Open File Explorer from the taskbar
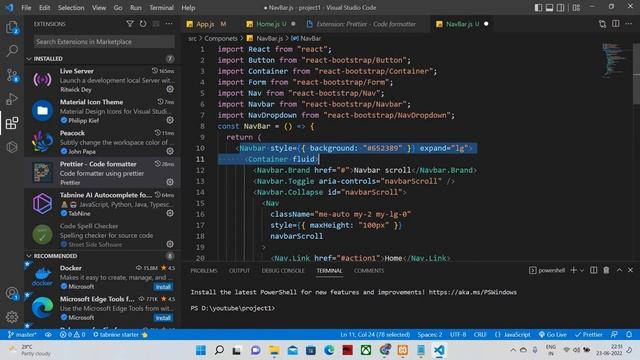Viewport: 640px width, 360px height. tap(274, 350)
